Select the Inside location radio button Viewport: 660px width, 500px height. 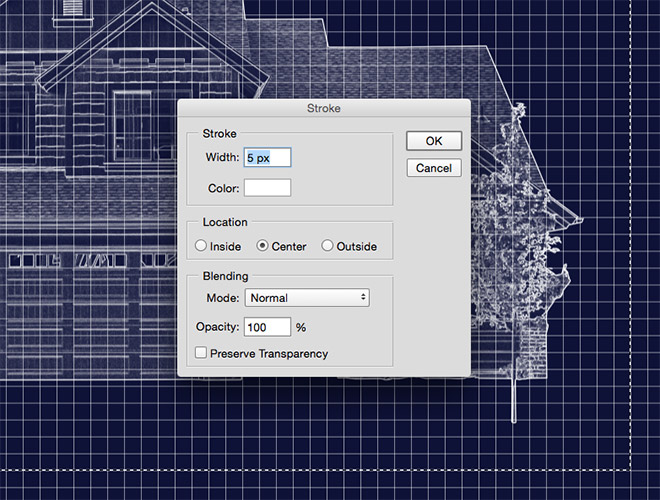coord(201,246)
